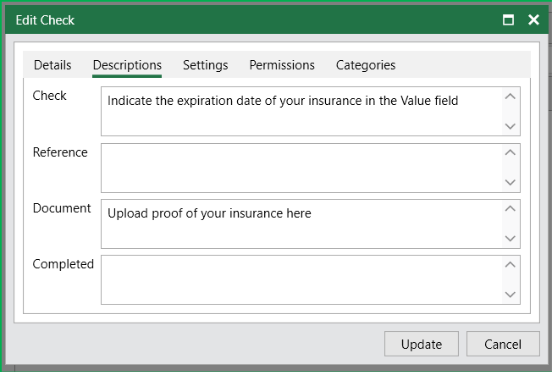Viewport: 552px width, 372px height.
Task: Click the Check field's up arrow
Action: [x=510, y=96]
